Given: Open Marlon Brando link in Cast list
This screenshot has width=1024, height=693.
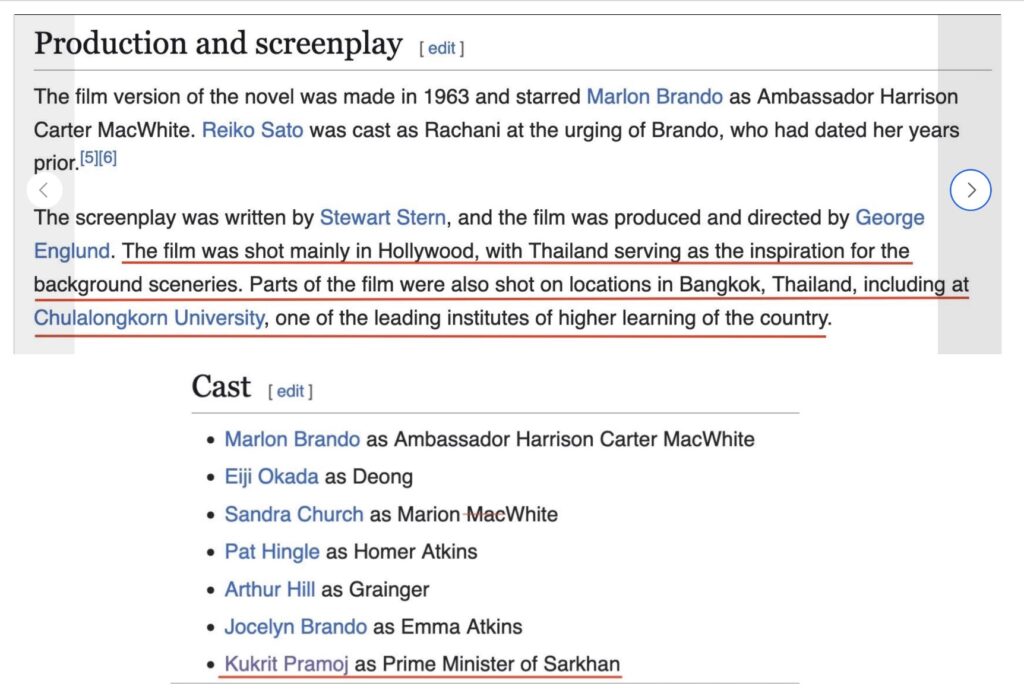Looking at the screenshot, I should coord(292,439).
